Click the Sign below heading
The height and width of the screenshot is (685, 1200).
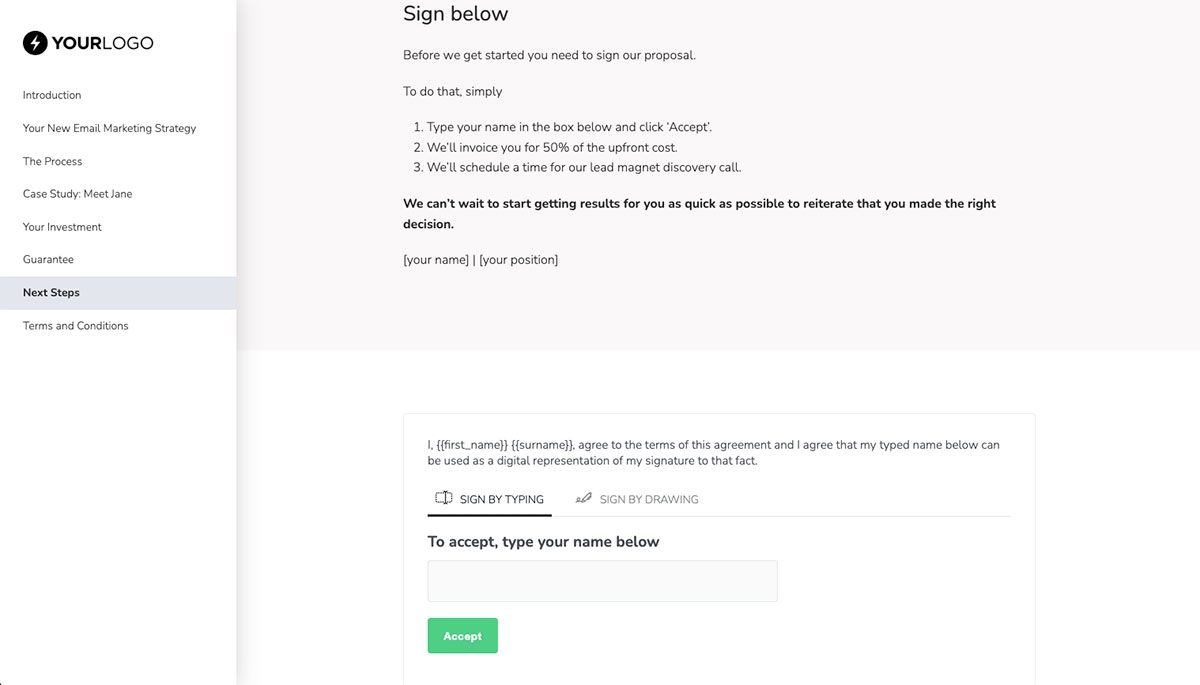click(x=455, y=13)
